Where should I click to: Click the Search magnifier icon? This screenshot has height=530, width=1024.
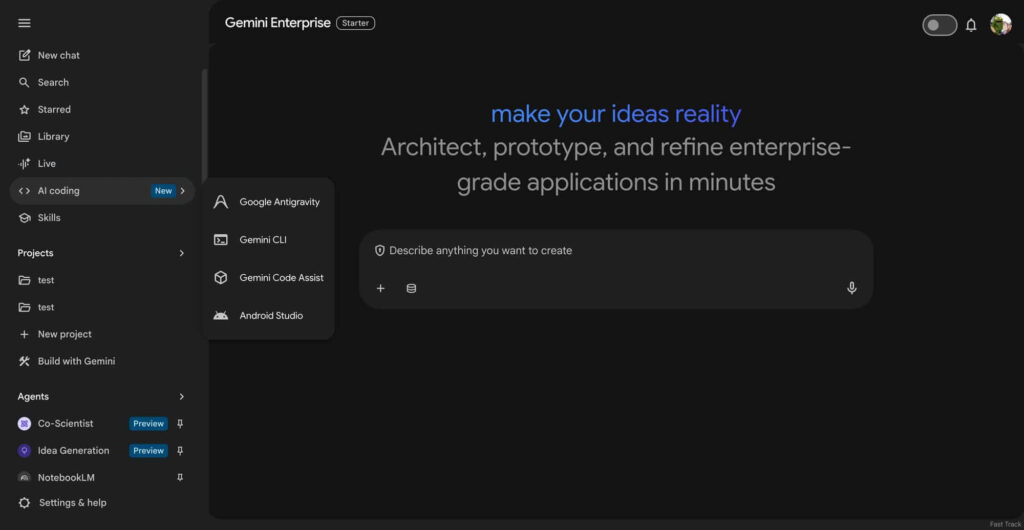point(24,82)
